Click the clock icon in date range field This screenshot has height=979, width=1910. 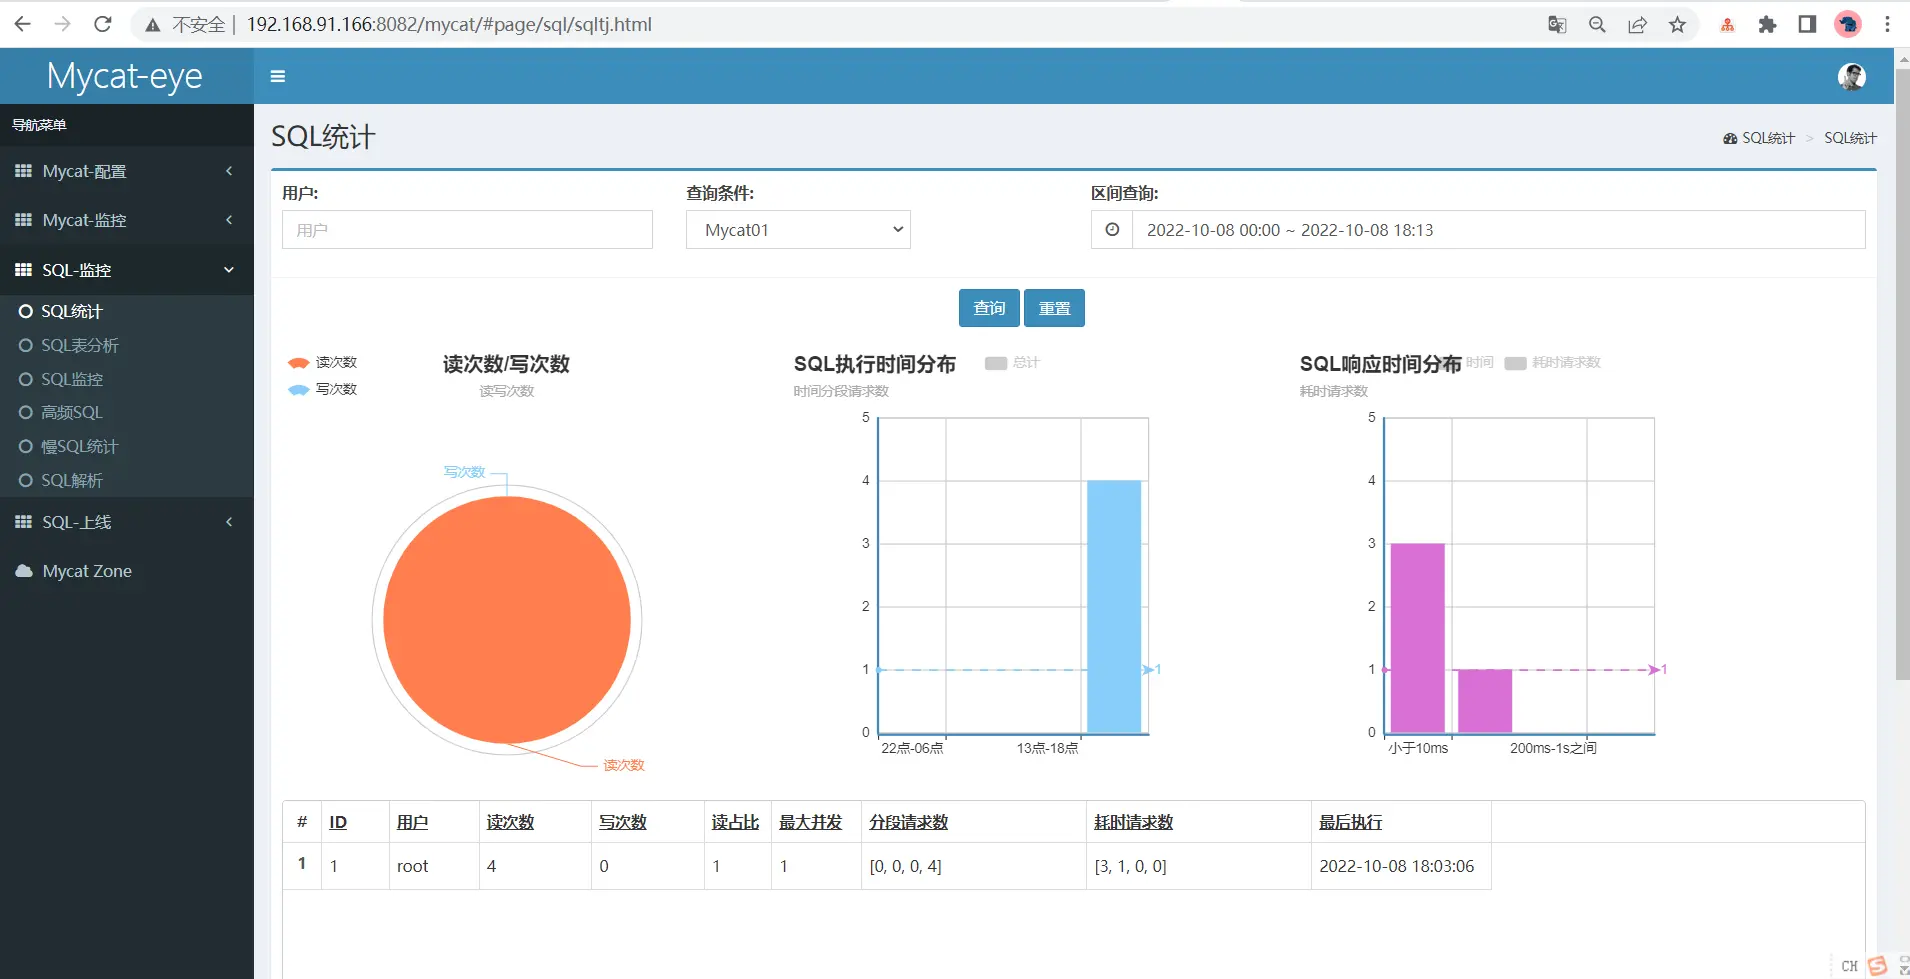(x=1112, y=230)
